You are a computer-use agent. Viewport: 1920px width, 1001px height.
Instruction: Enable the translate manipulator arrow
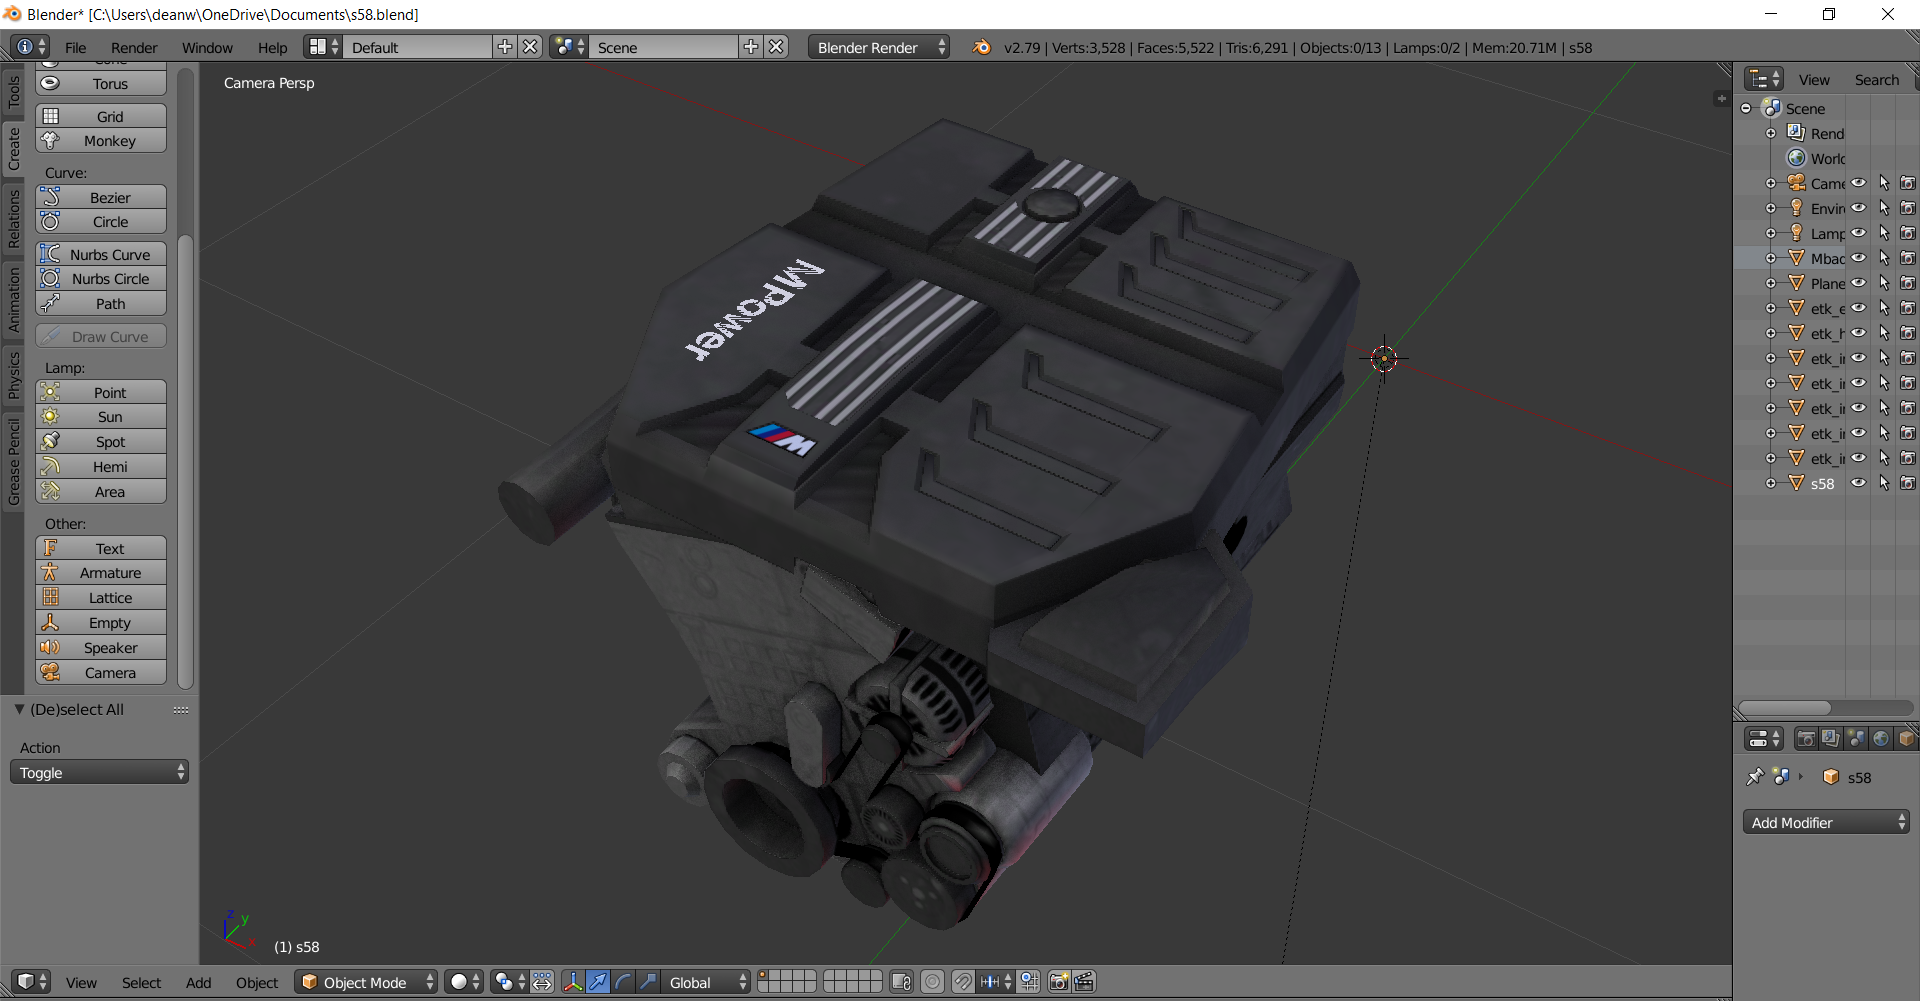tap(598, 982)
